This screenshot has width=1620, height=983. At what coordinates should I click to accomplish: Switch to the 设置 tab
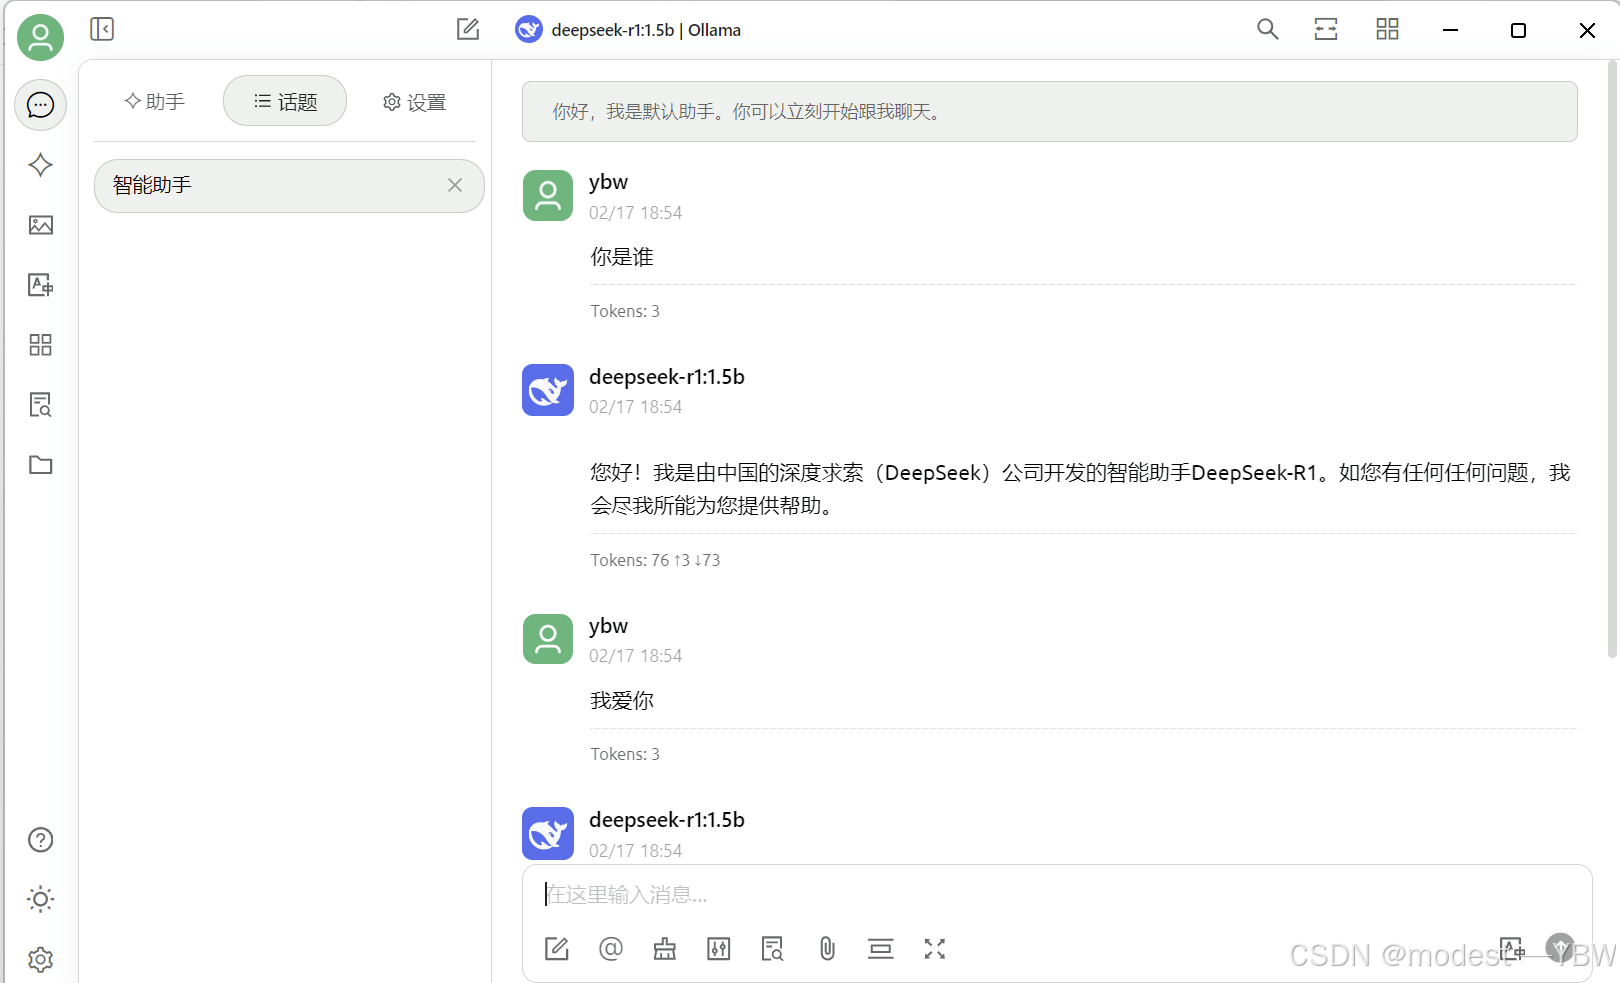pyautogui.click(x=414, y=102)
